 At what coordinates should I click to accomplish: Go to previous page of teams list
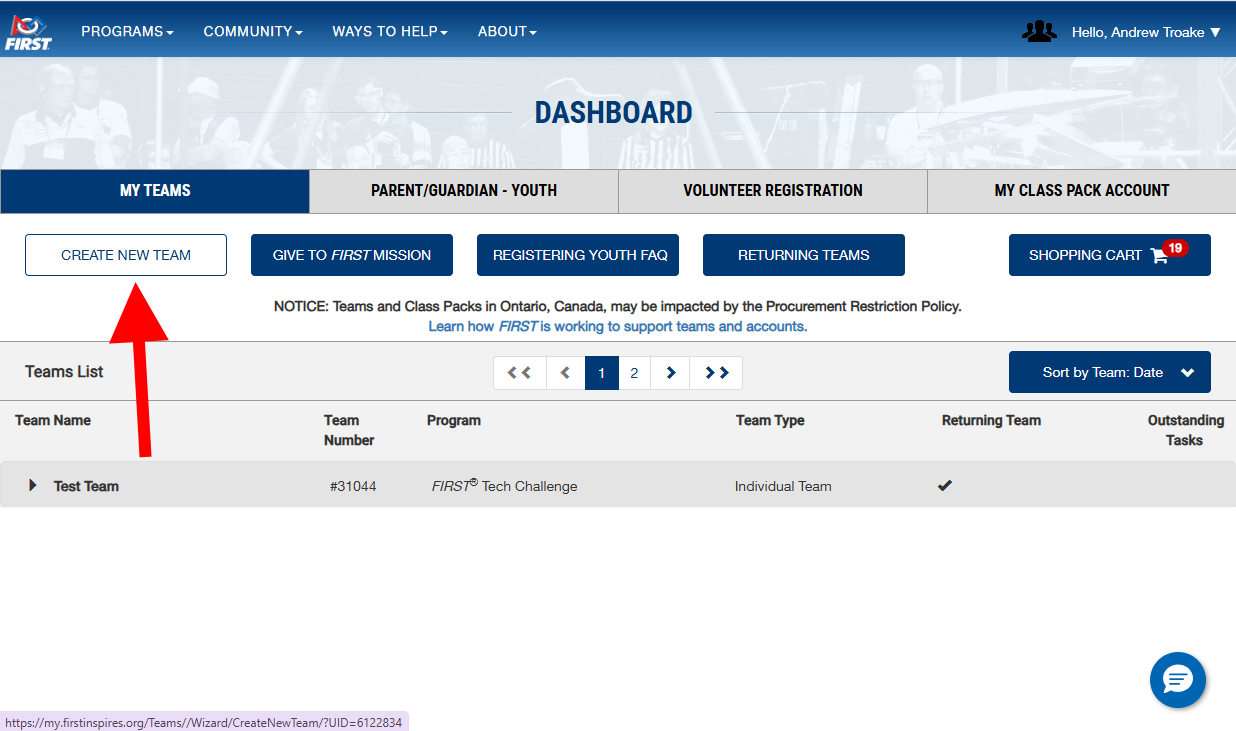[565, 373]
